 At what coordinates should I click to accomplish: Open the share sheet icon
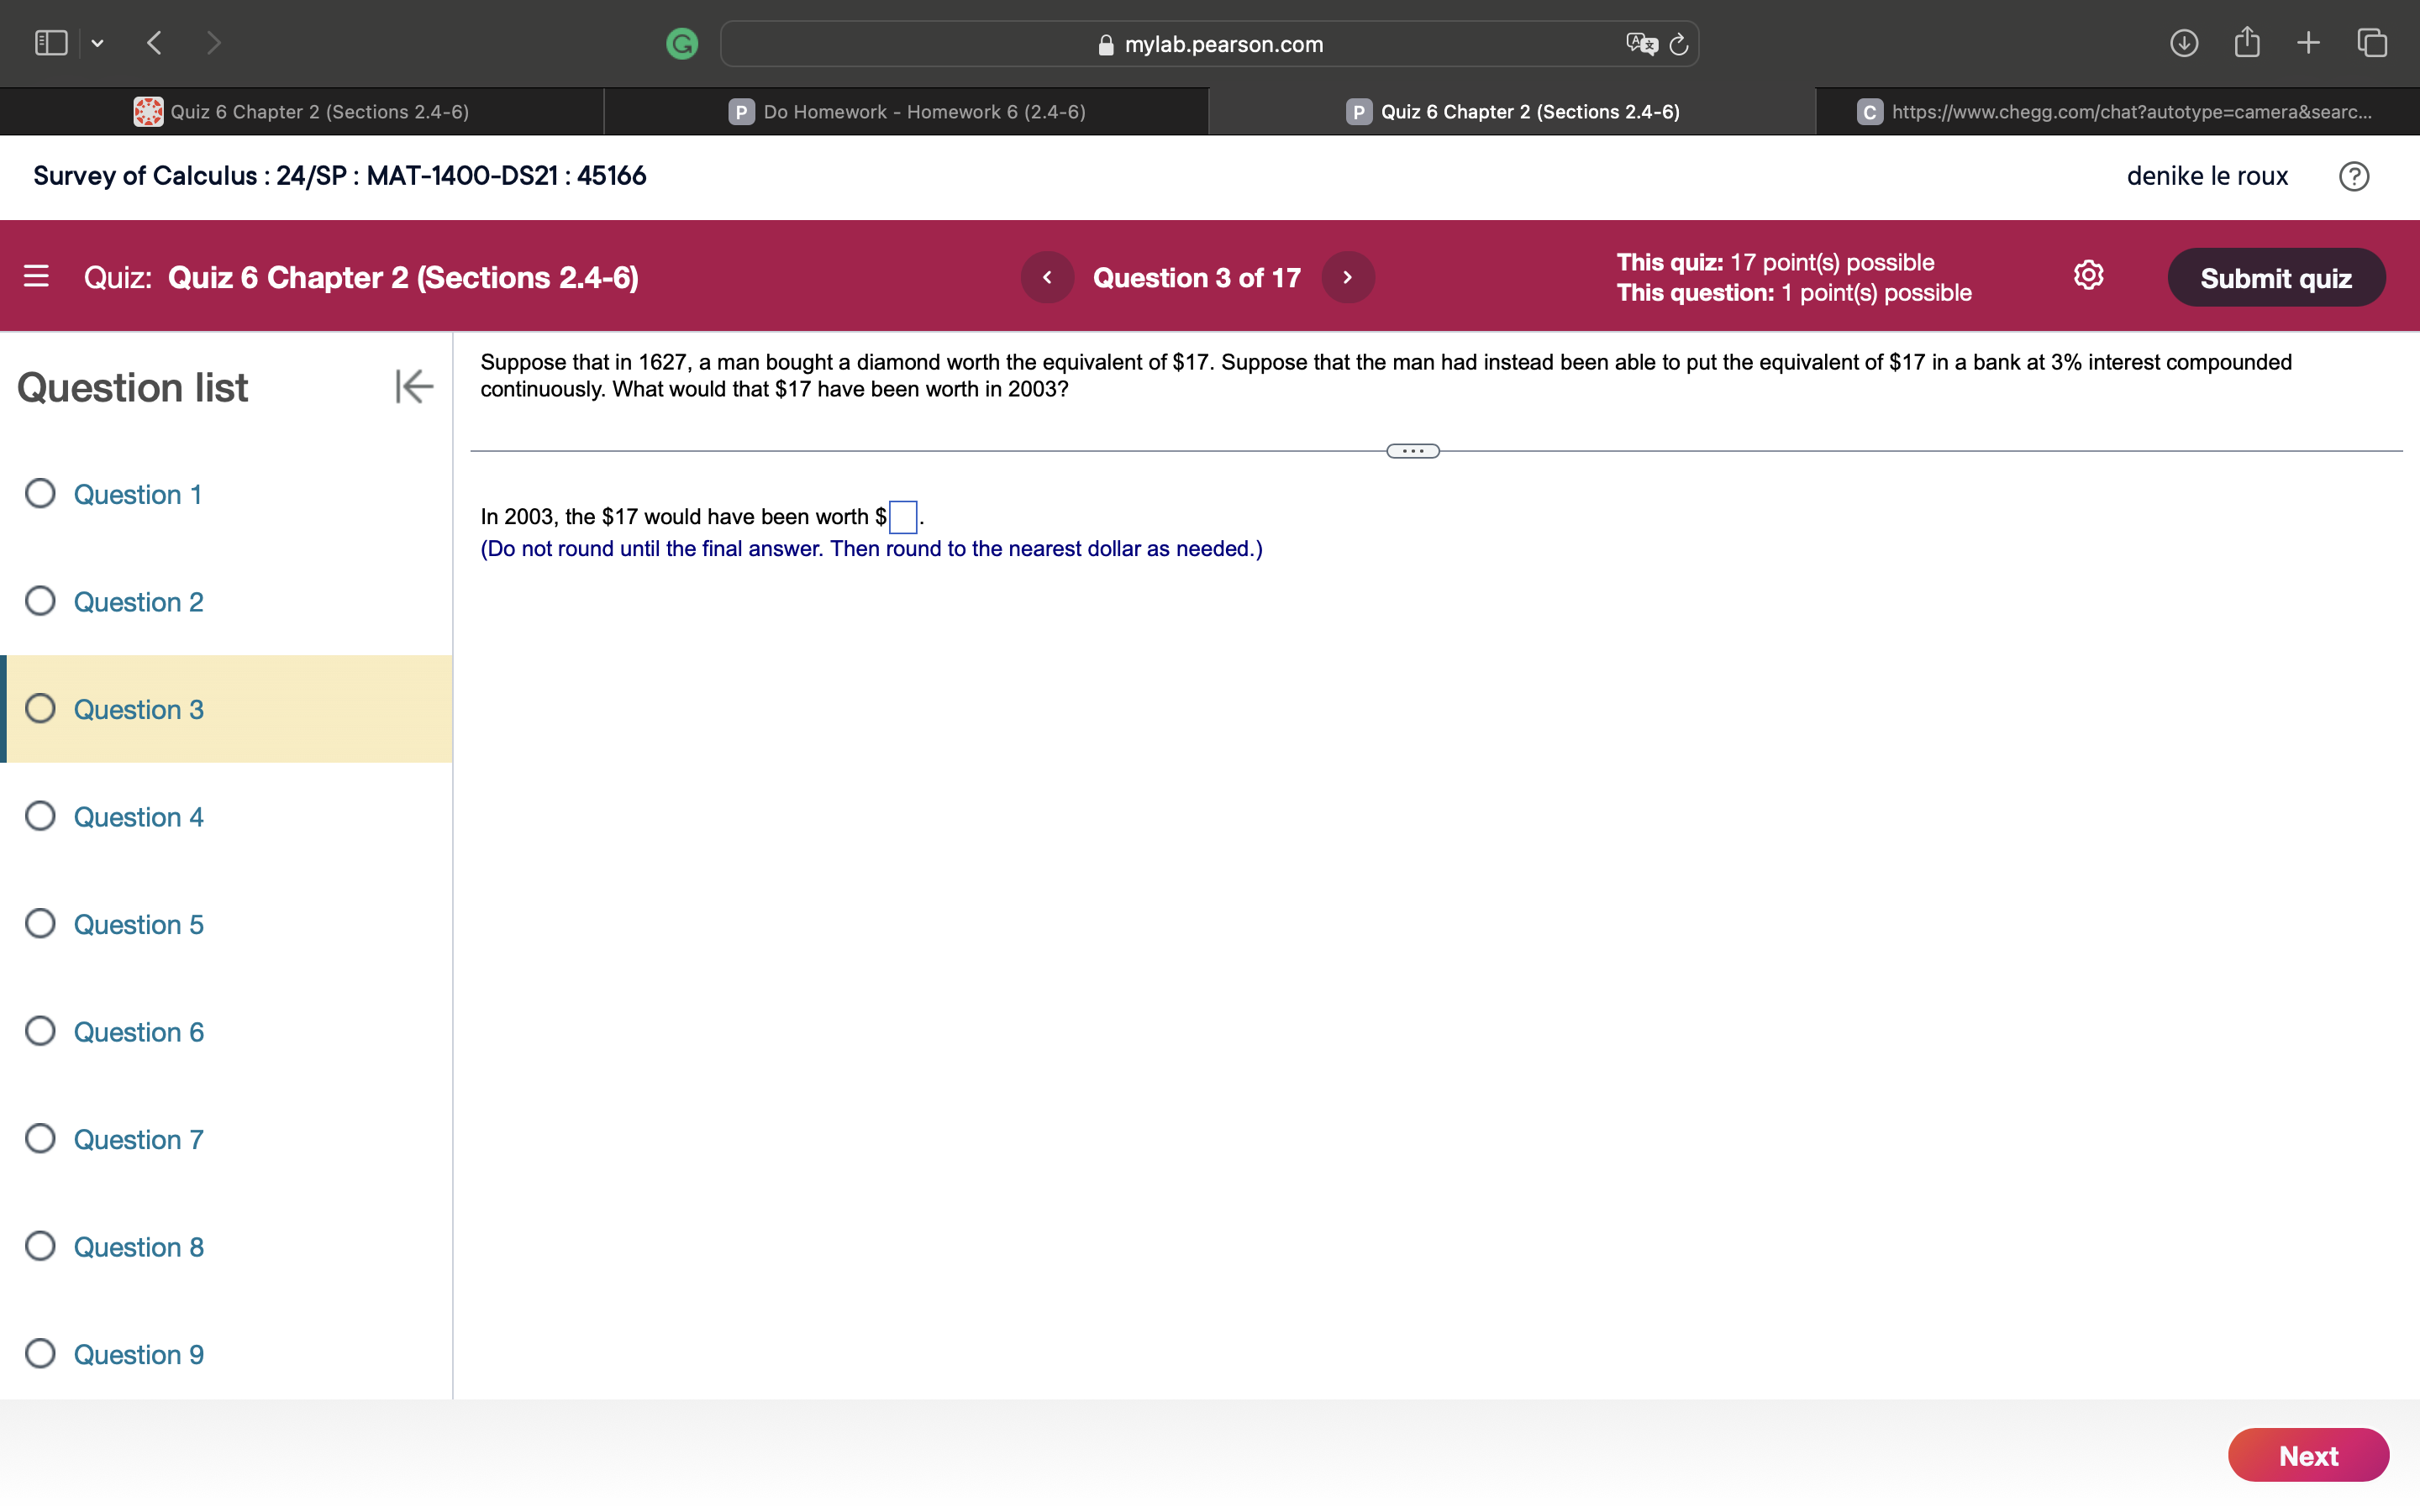(x=2246, y=42)
